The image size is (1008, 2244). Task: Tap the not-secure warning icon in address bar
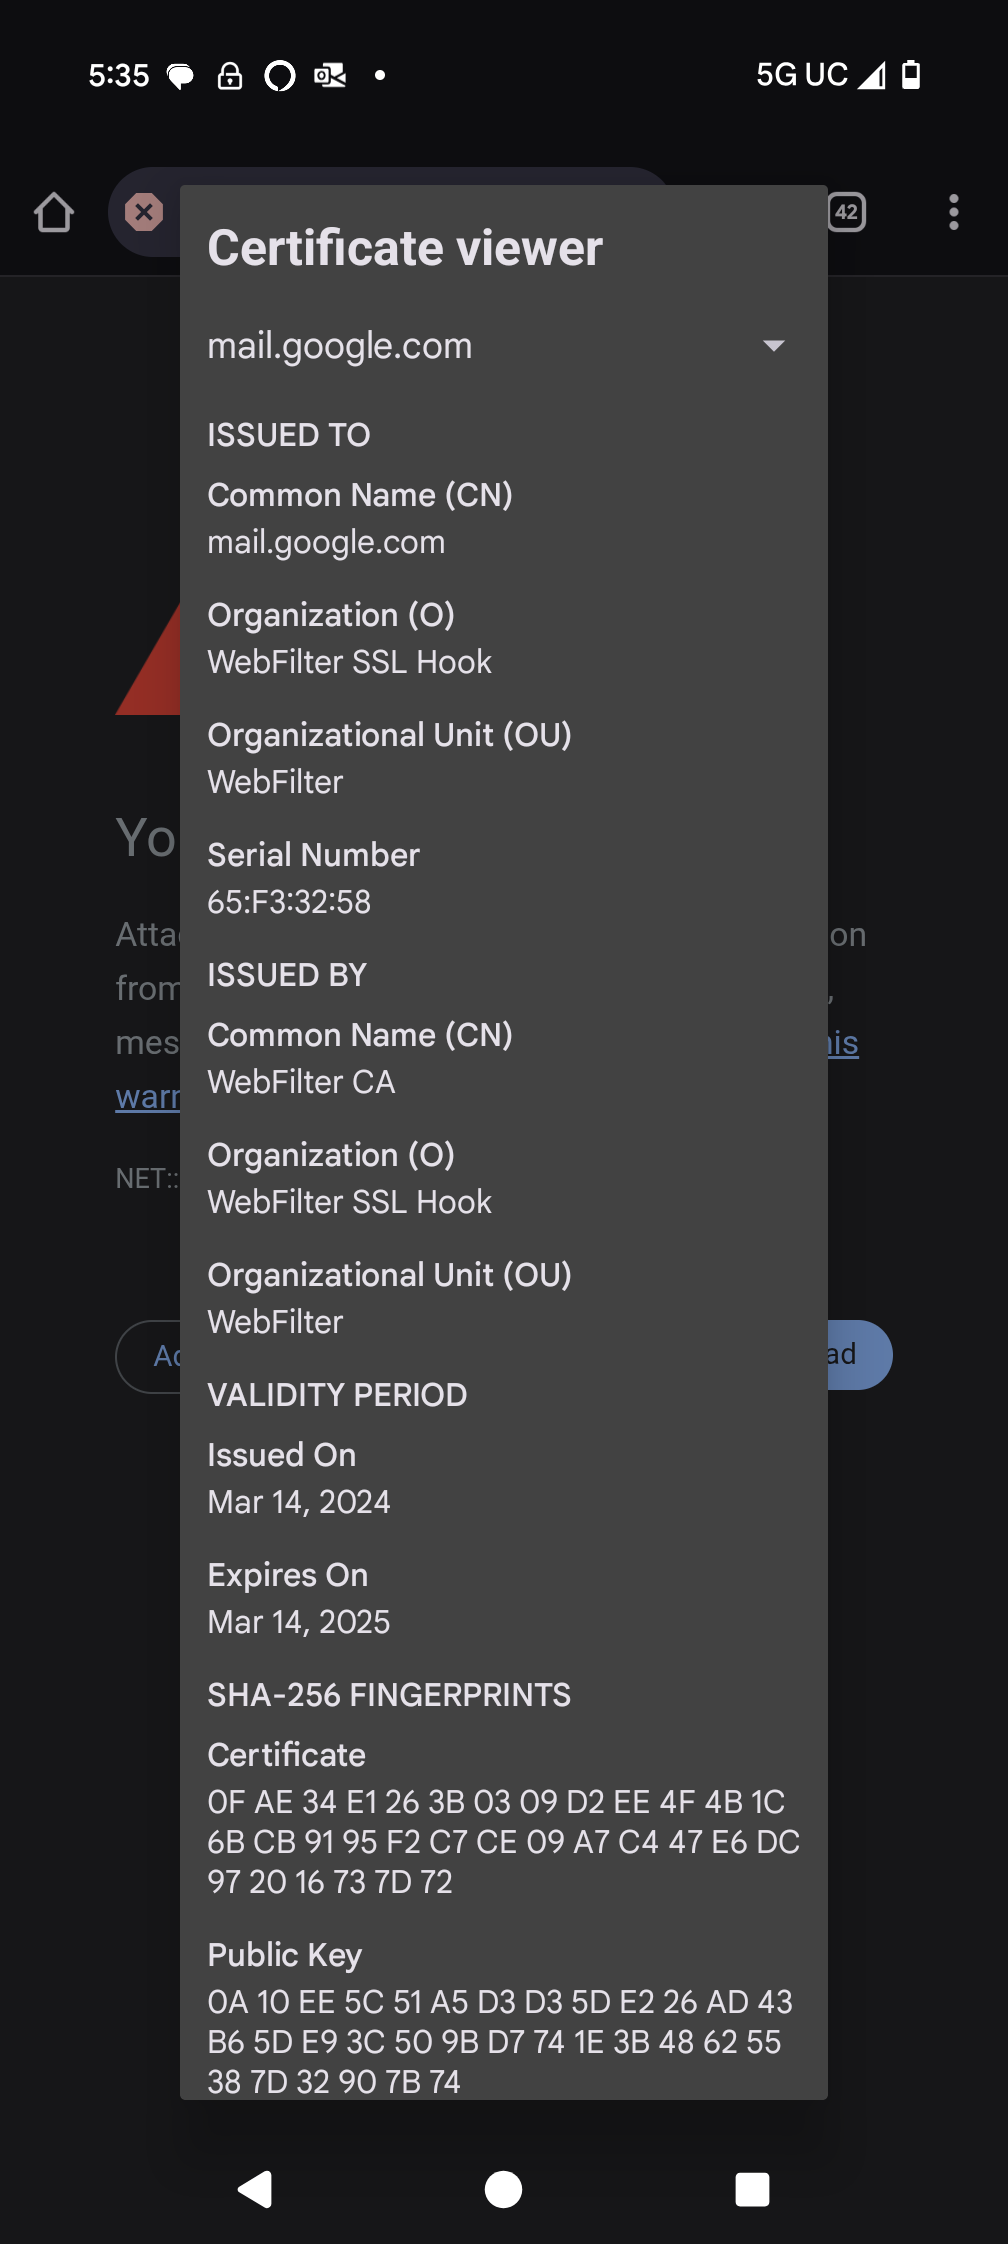click(144, 212)
